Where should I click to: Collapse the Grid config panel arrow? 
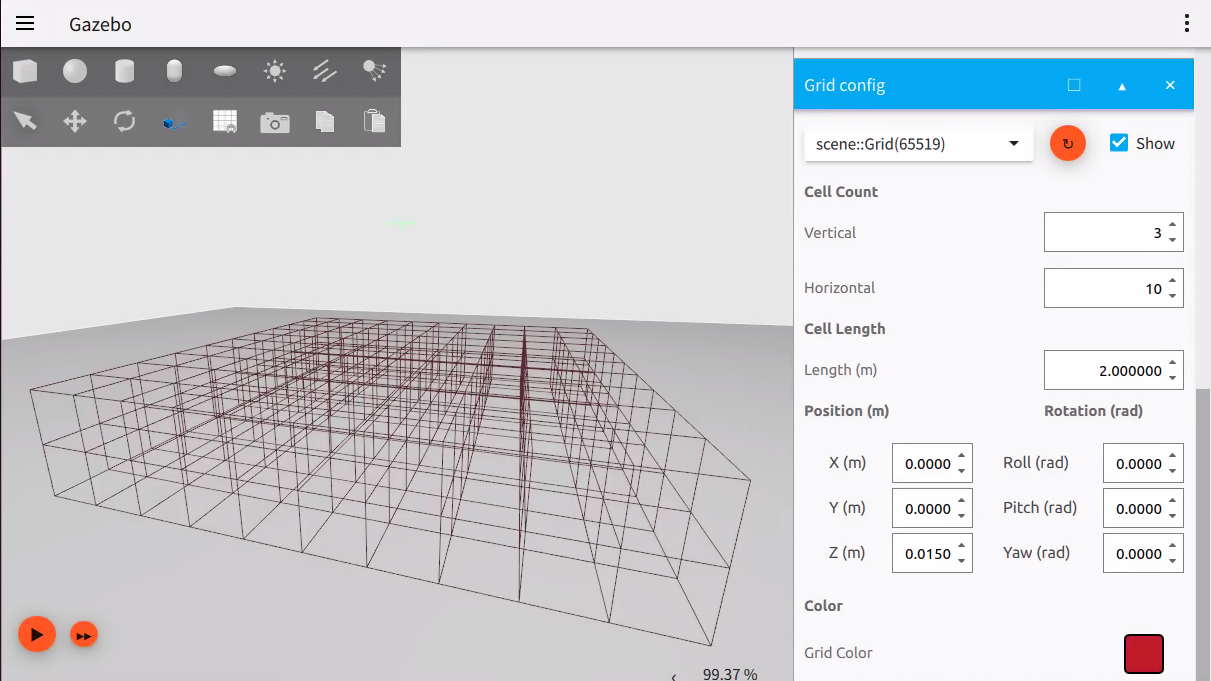click(1122, 86)
